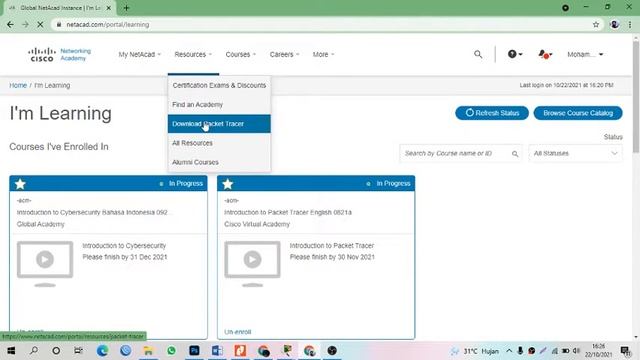Open the help question-mark menu

click(515, 54)
